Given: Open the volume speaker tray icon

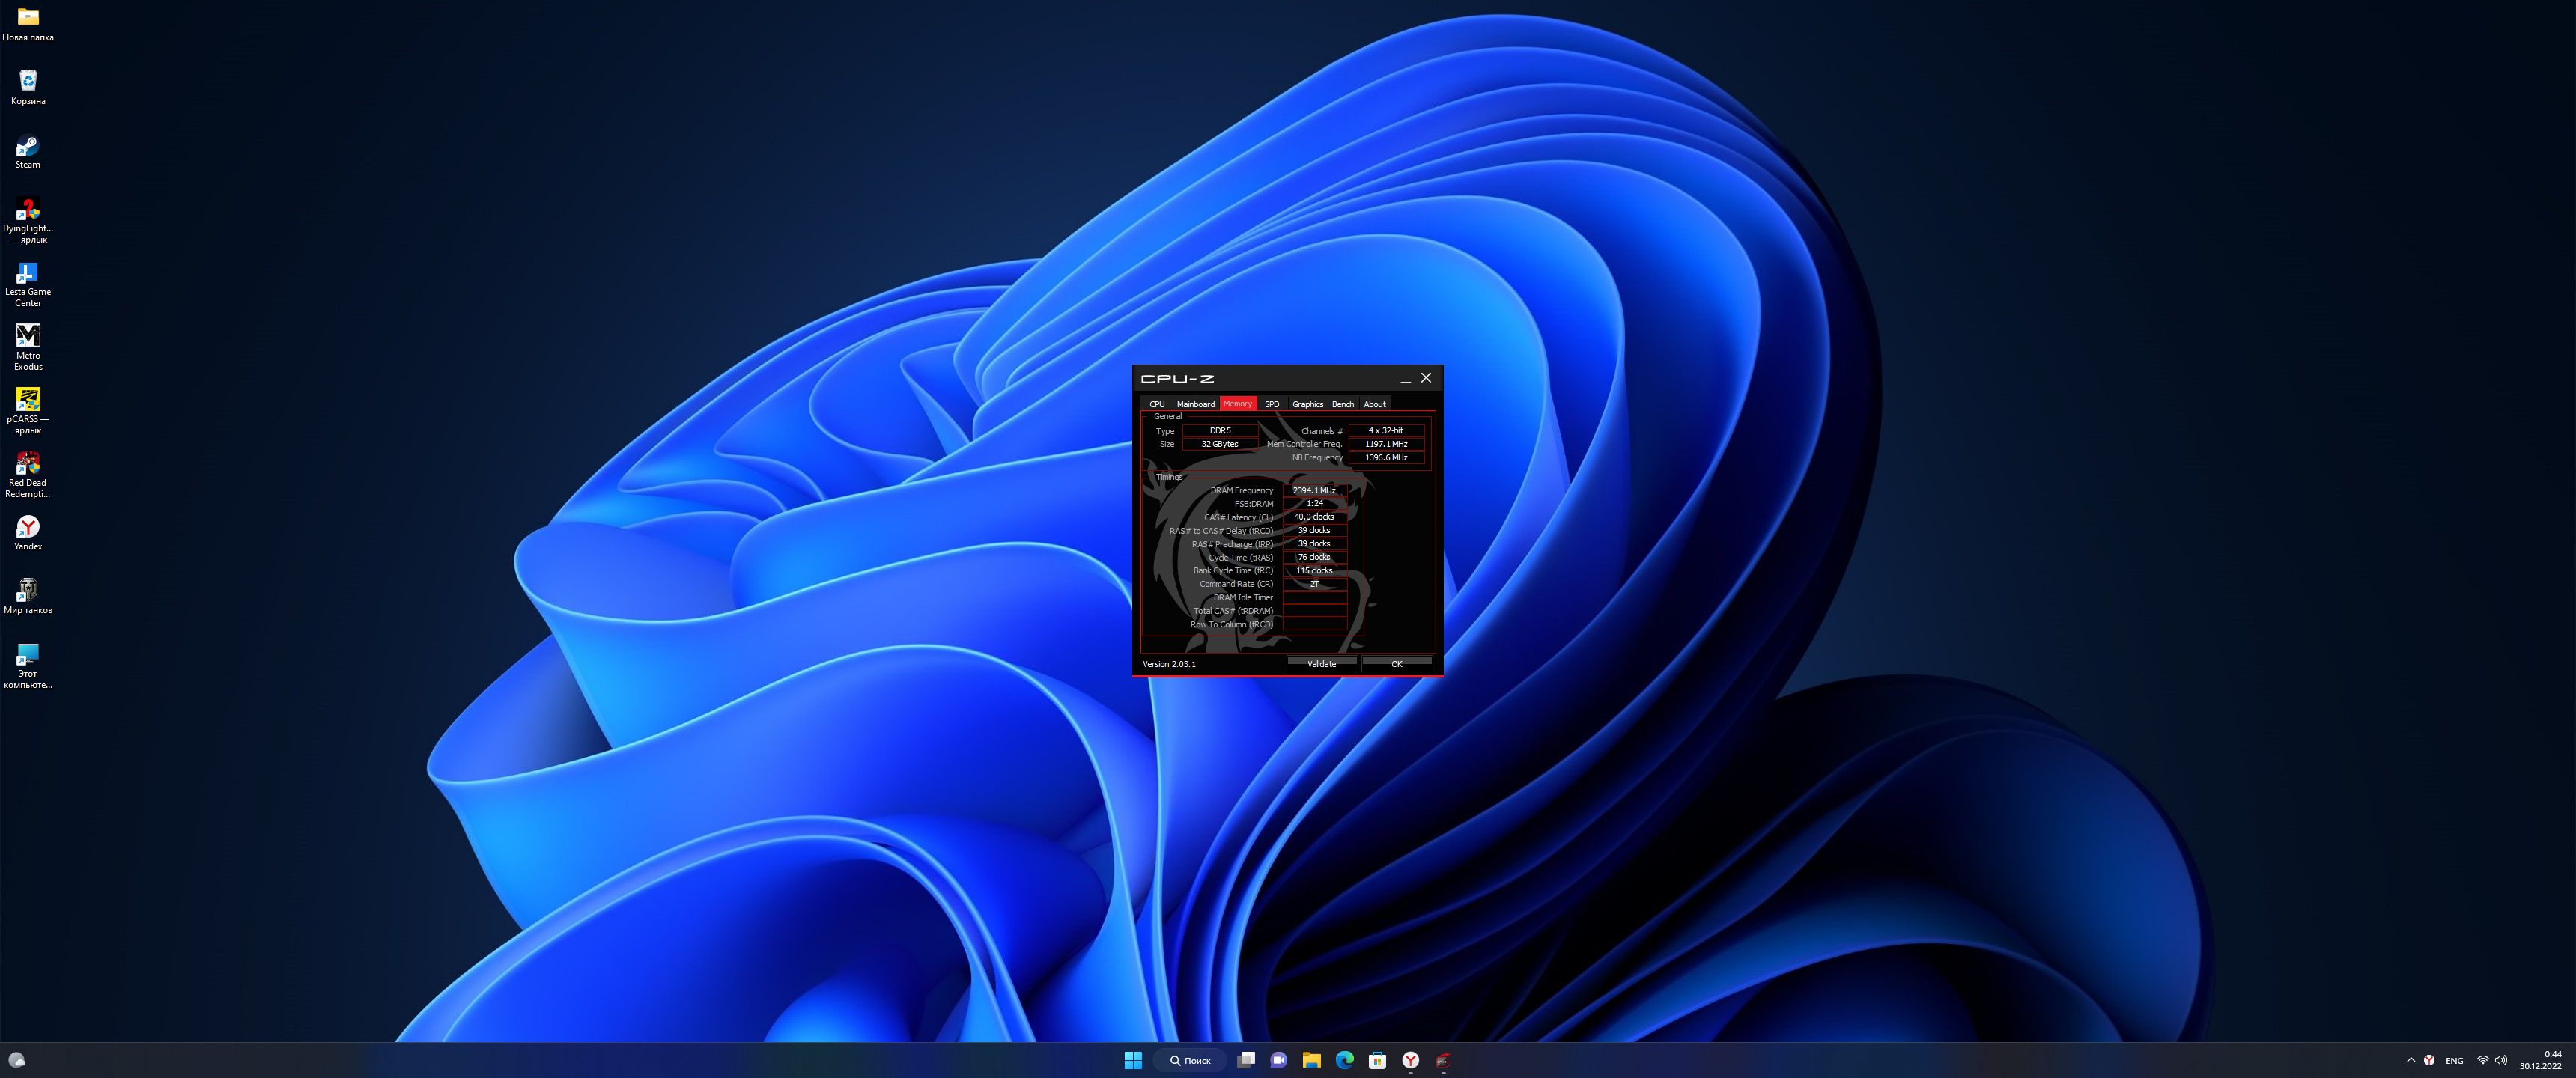Looking at the screenshot, I should 2501,1060.
